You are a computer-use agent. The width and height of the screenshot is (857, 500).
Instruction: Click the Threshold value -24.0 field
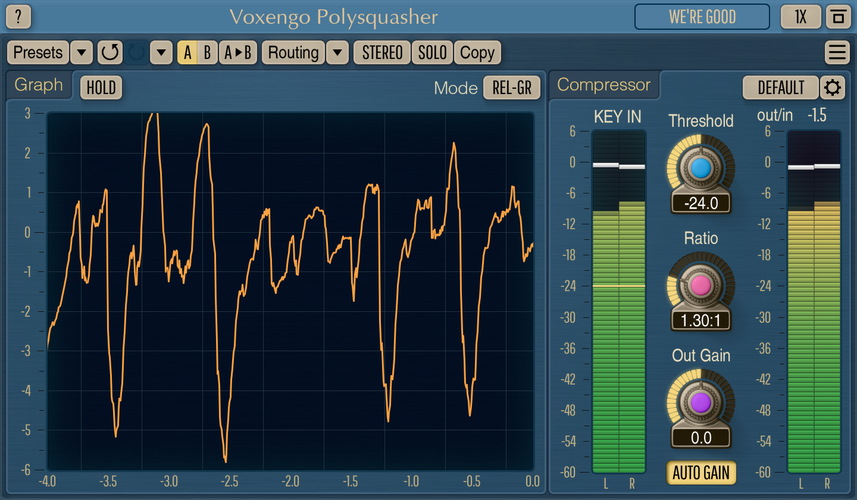[x=701, y=203]
